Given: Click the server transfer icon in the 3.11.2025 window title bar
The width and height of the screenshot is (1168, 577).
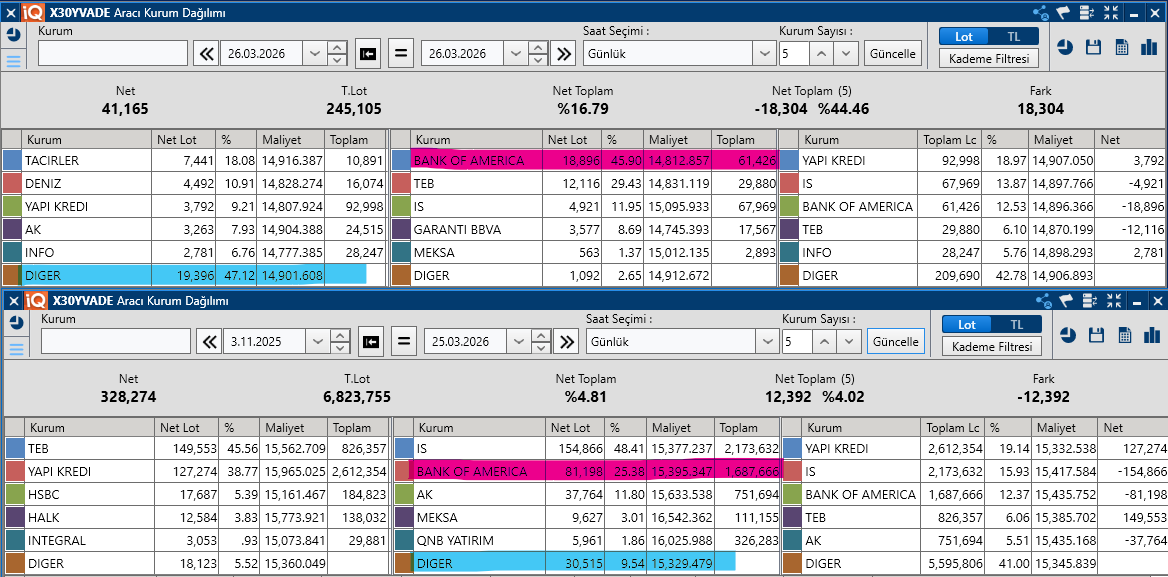Looking at the screenshot, I should [1090, 301].
